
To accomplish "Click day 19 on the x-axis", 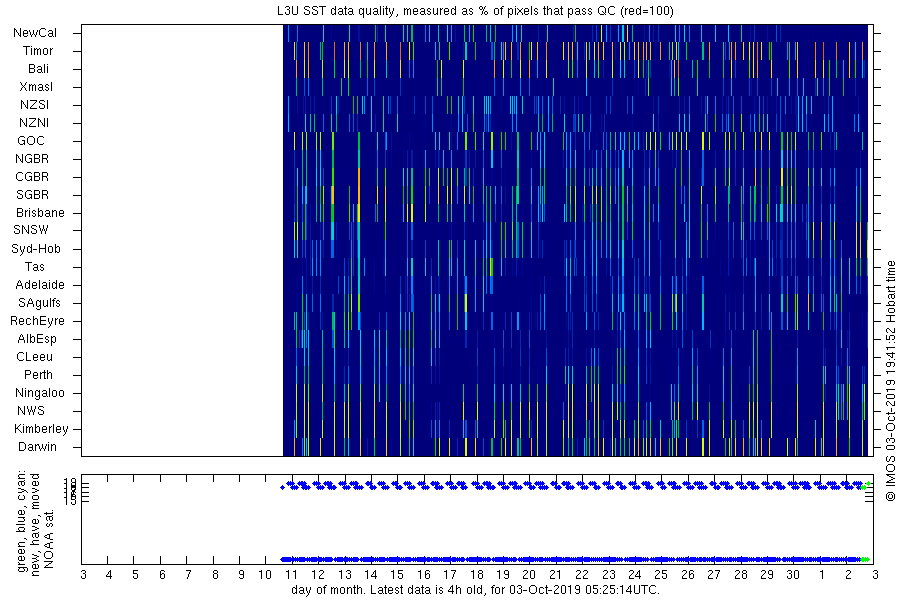I will pos(503,575).
